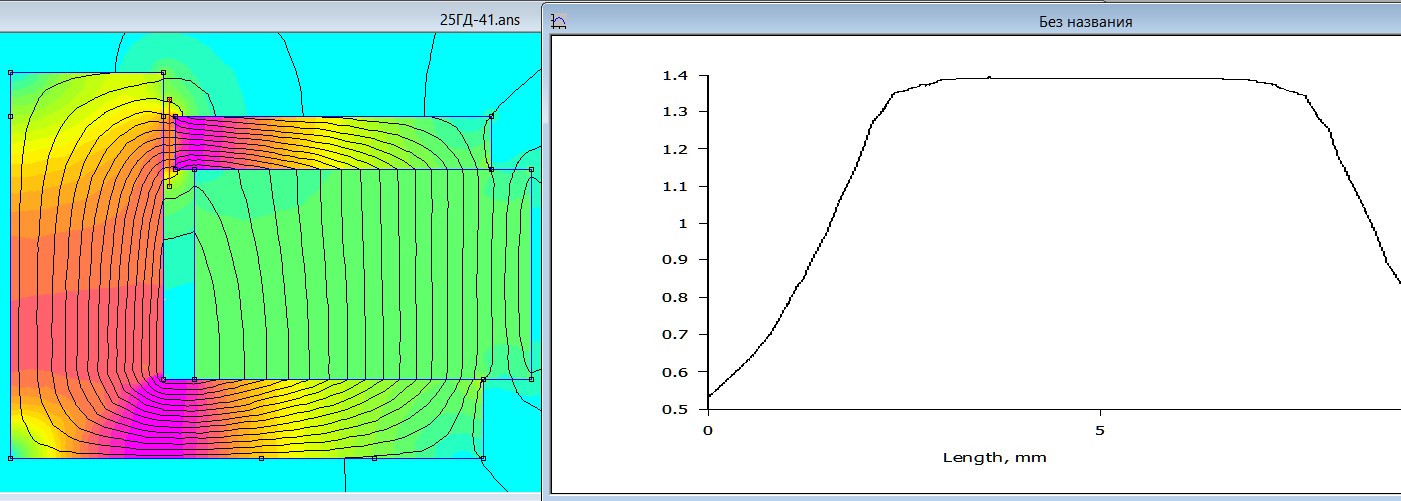Click the bottom-right corner node of bottom plate
The image size is (1401, 501).
pos(483,458)
